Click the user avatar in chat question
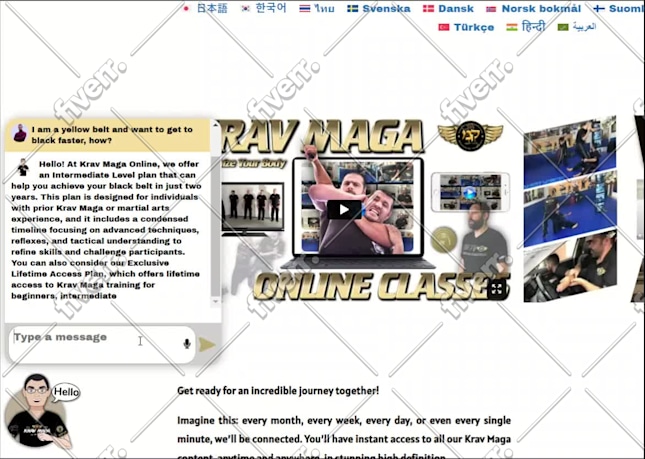 point(20,134)
